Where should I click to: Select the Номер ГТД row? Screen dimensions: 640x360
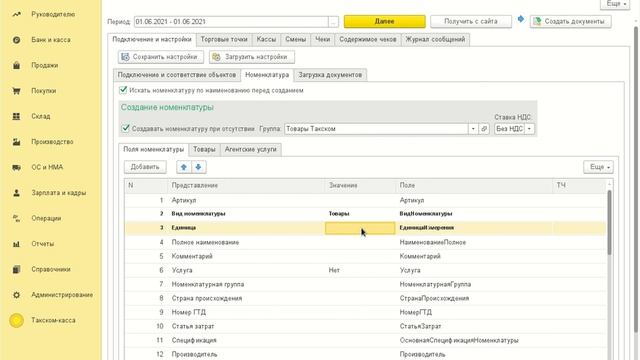click(365, 312)
